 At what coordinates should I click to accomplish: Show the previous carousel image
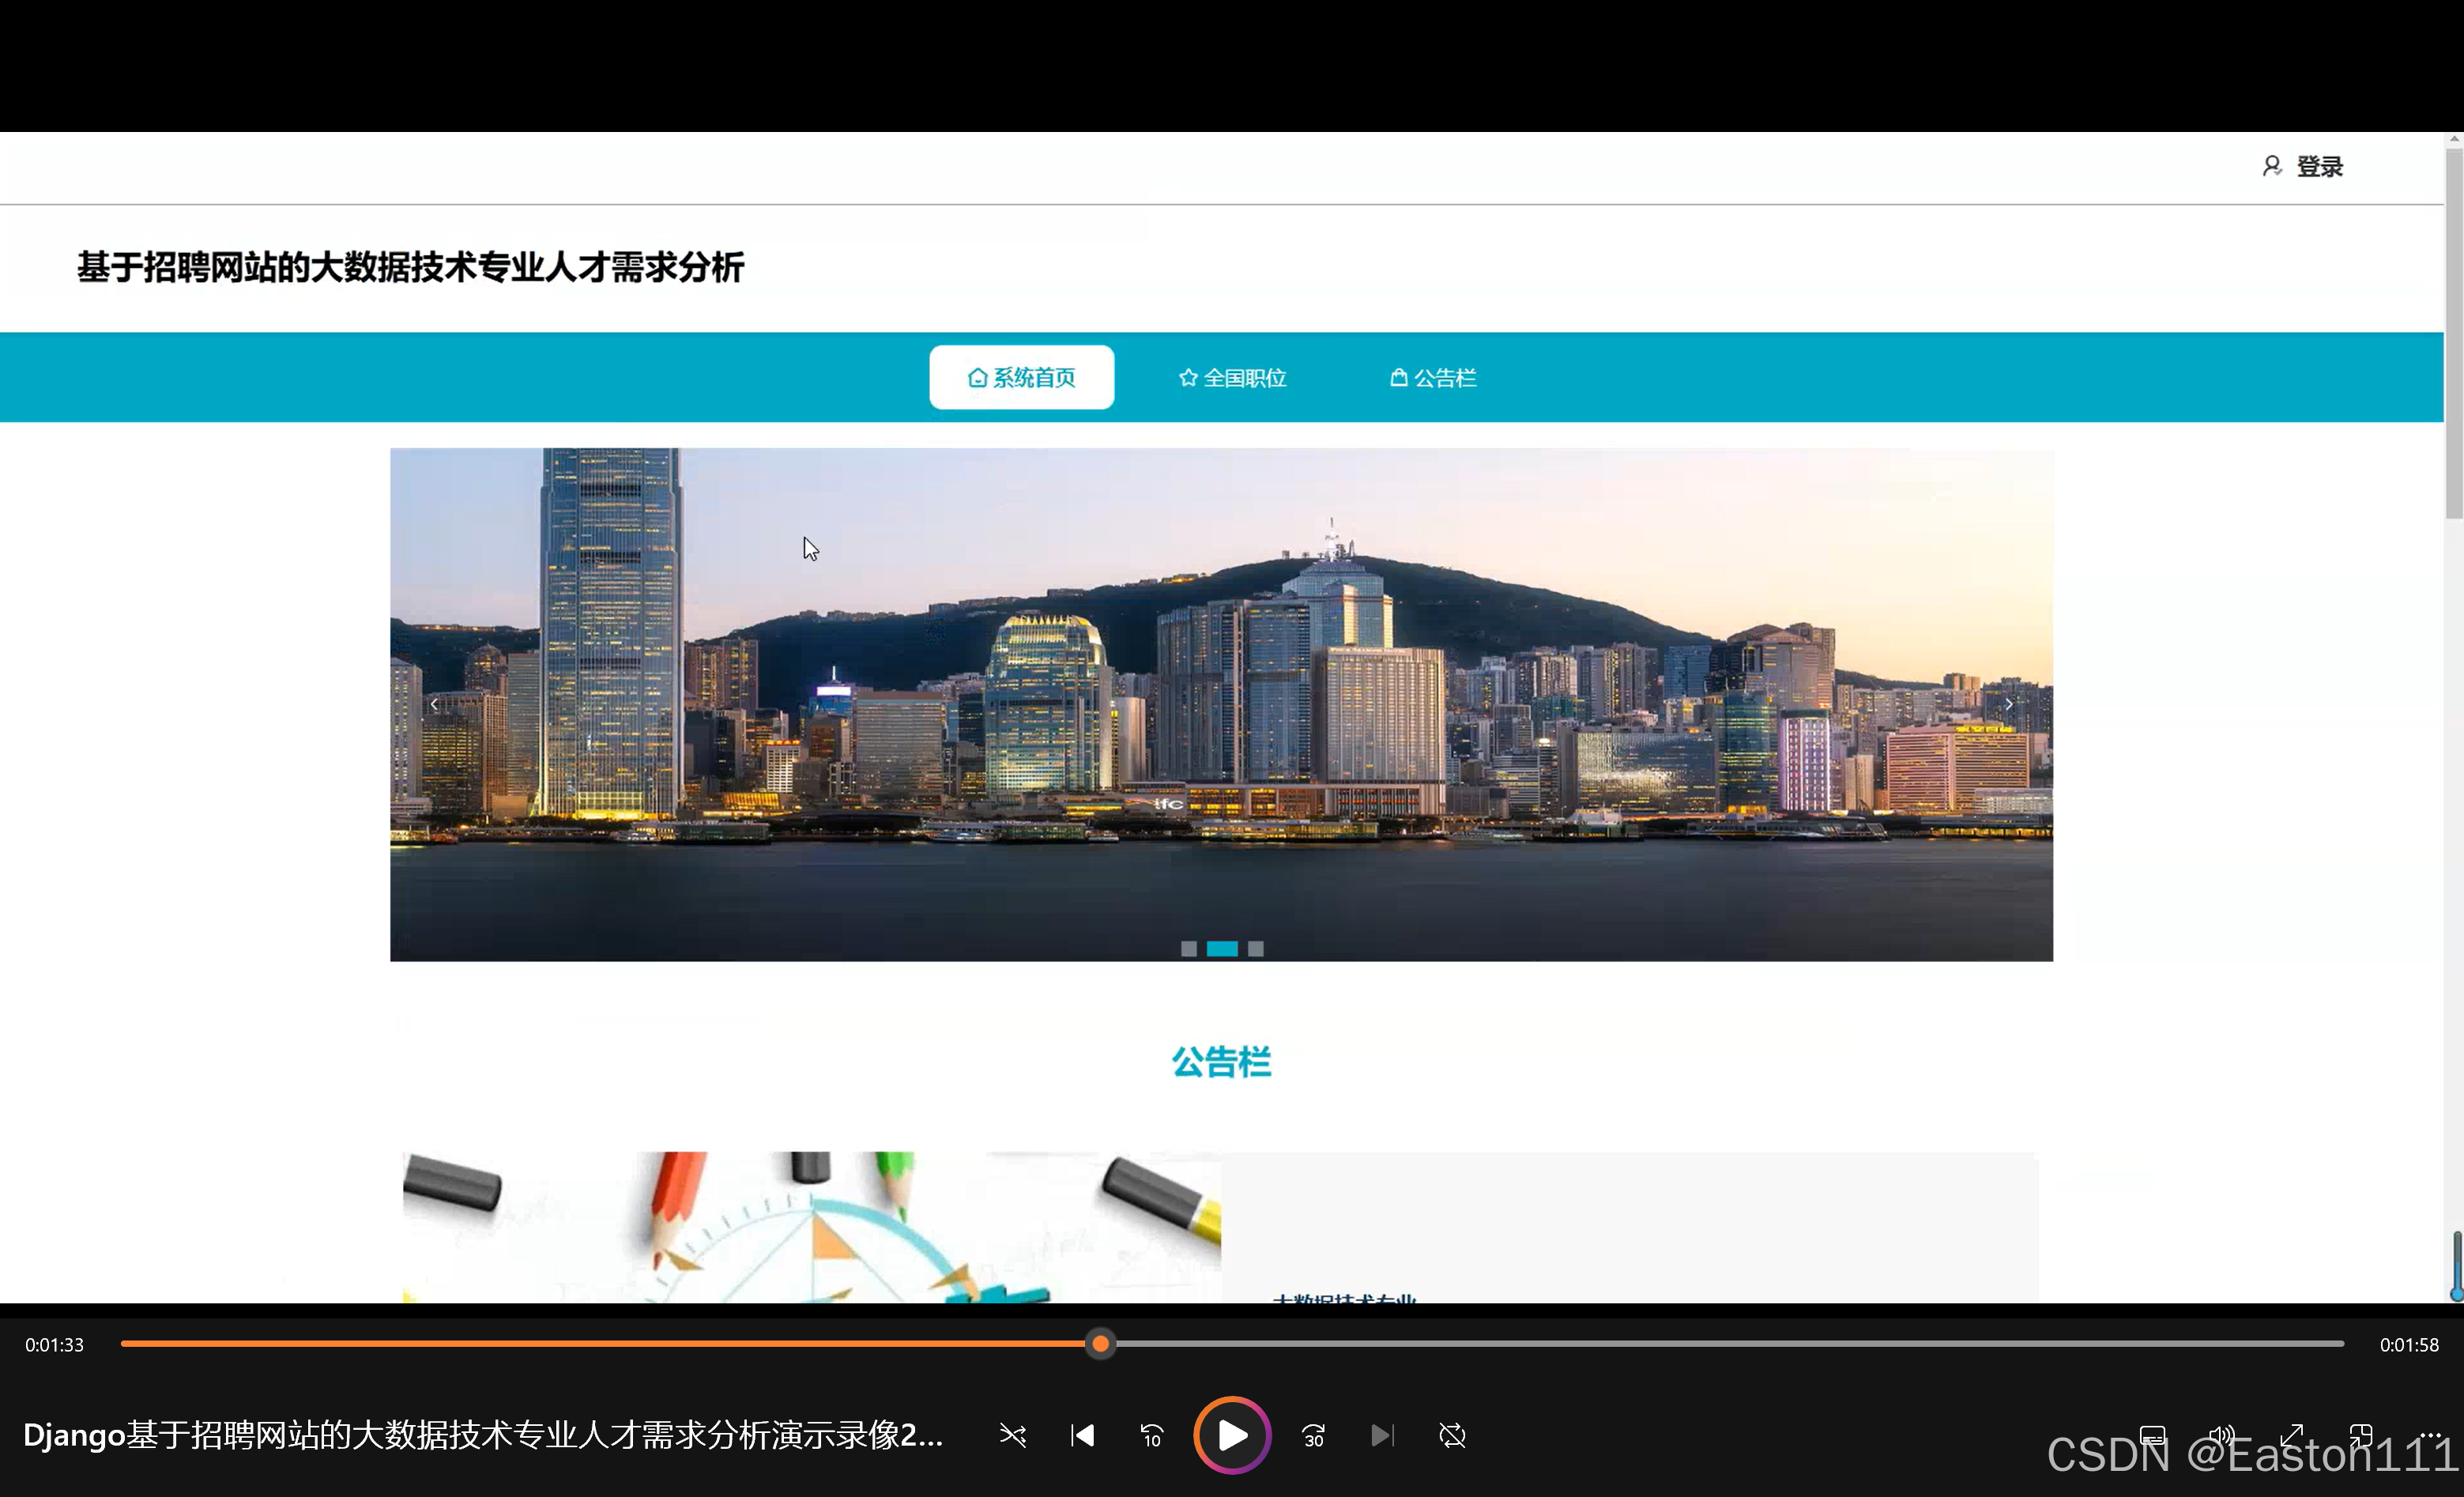pos(433,705)
